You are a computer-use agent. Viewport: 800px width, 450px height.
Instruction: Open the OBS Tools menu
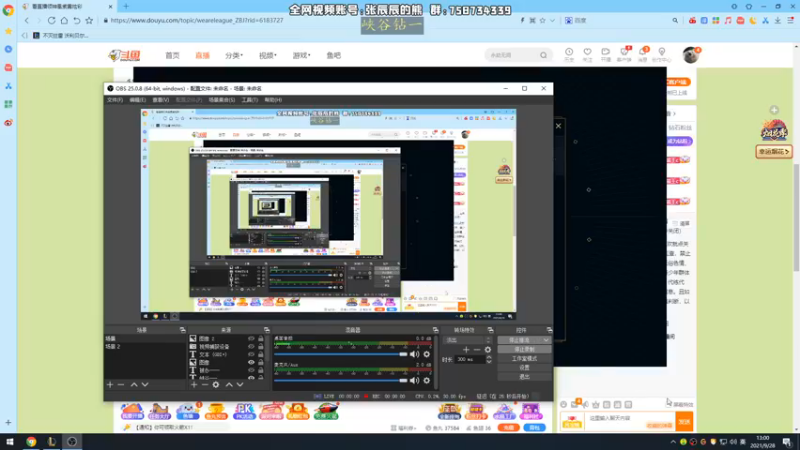coord(249,100)
